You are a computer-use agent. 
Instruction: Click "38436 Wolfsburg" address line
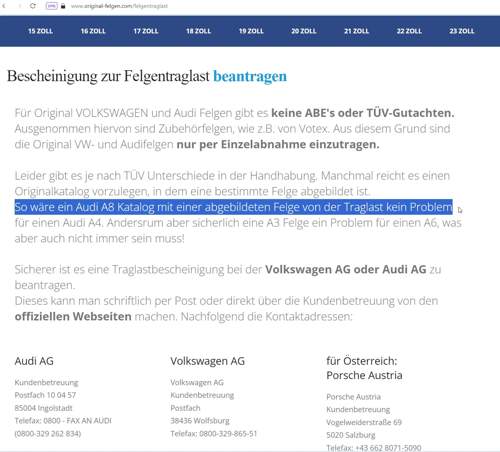pyautogui.click(x=200, y=421)
